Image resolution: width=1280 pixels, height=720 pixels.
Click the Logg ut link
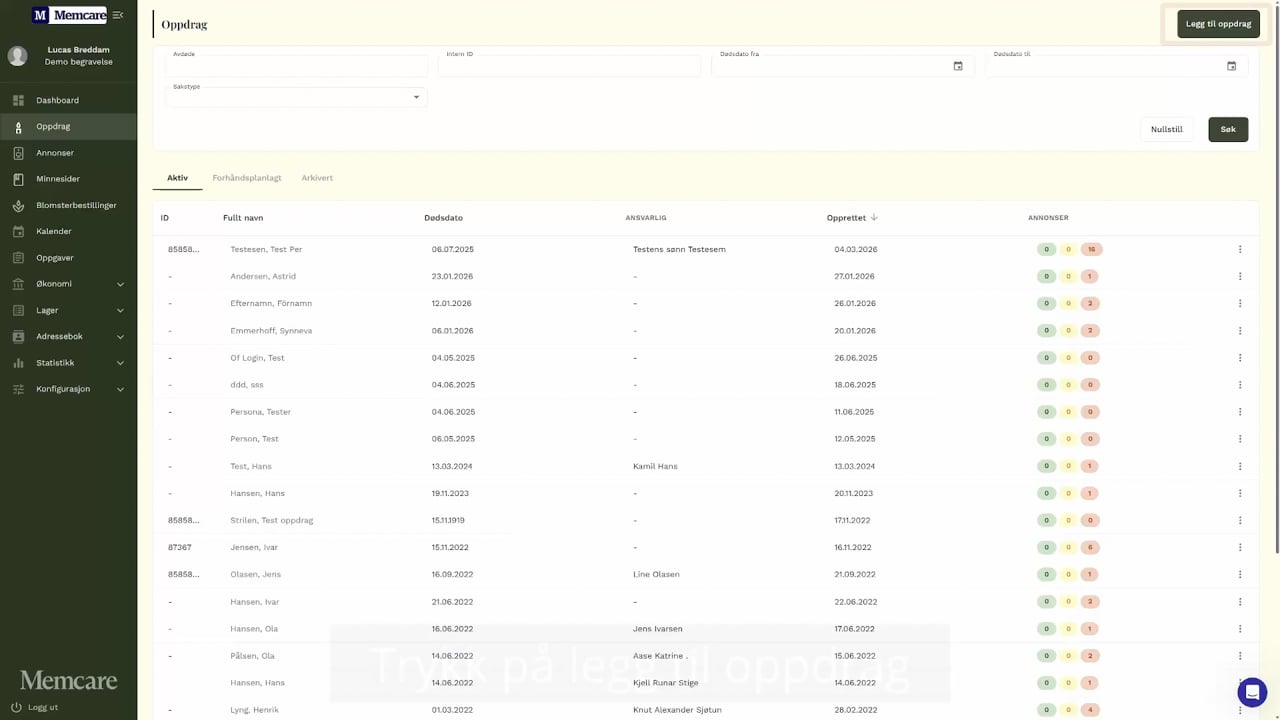pos(42,707)
